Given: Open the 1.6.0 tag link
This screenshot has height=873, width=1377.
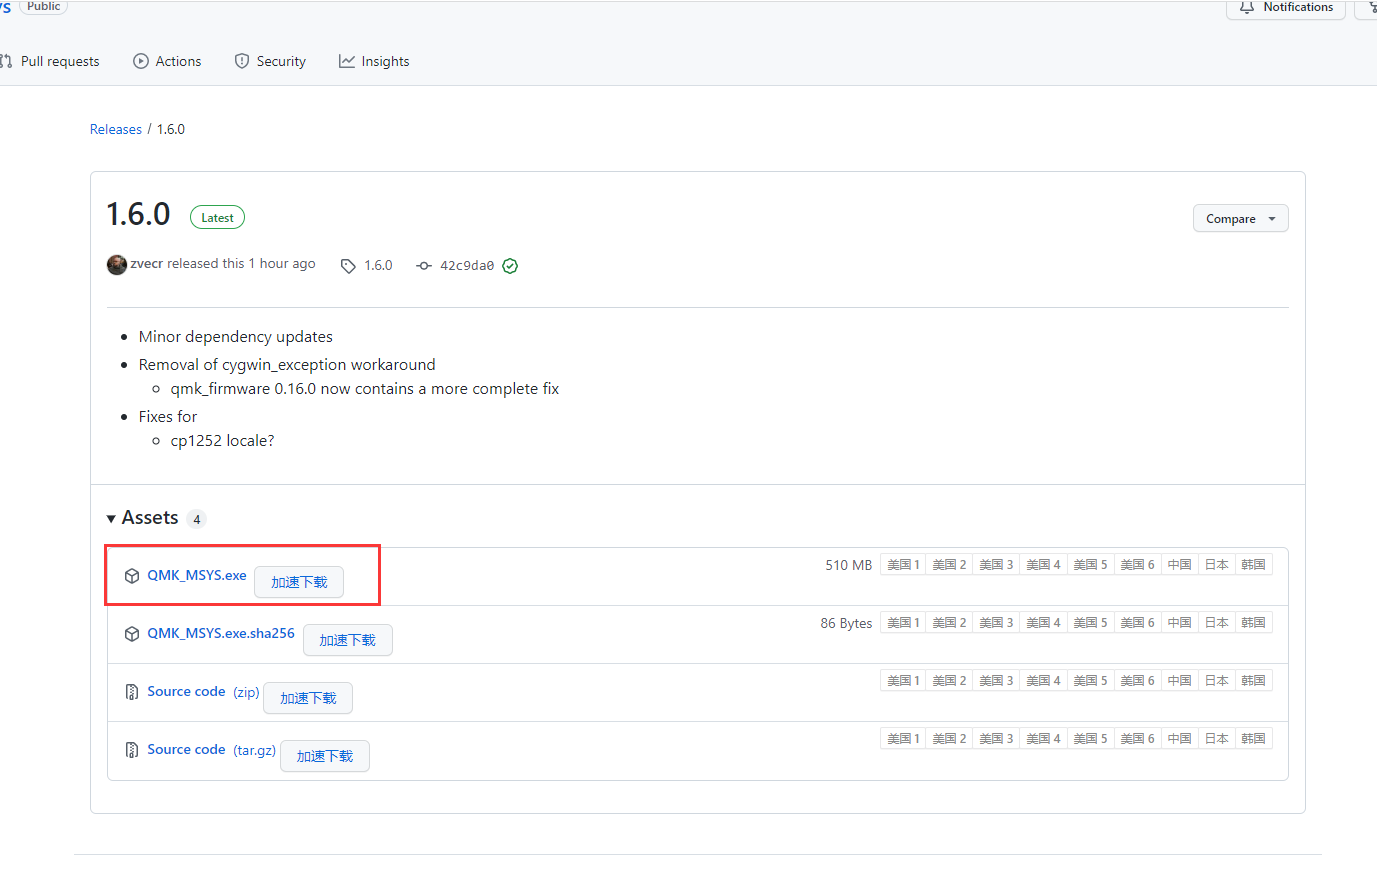Looking at the screenshot, I should click(x=378, y=265).
